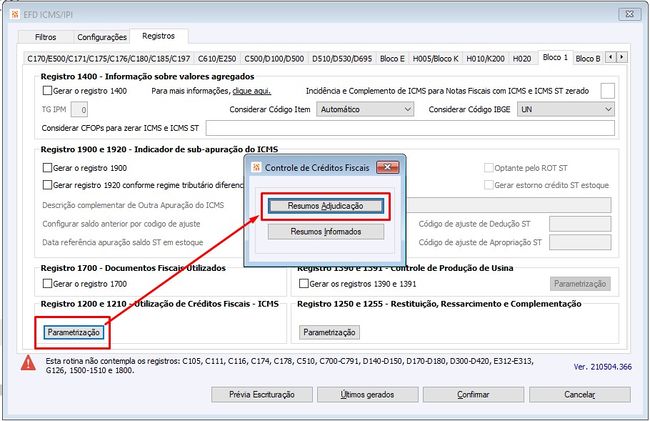Check Gerar o registro 1900
Screen dimensions: 650x421
pos(48,167)
